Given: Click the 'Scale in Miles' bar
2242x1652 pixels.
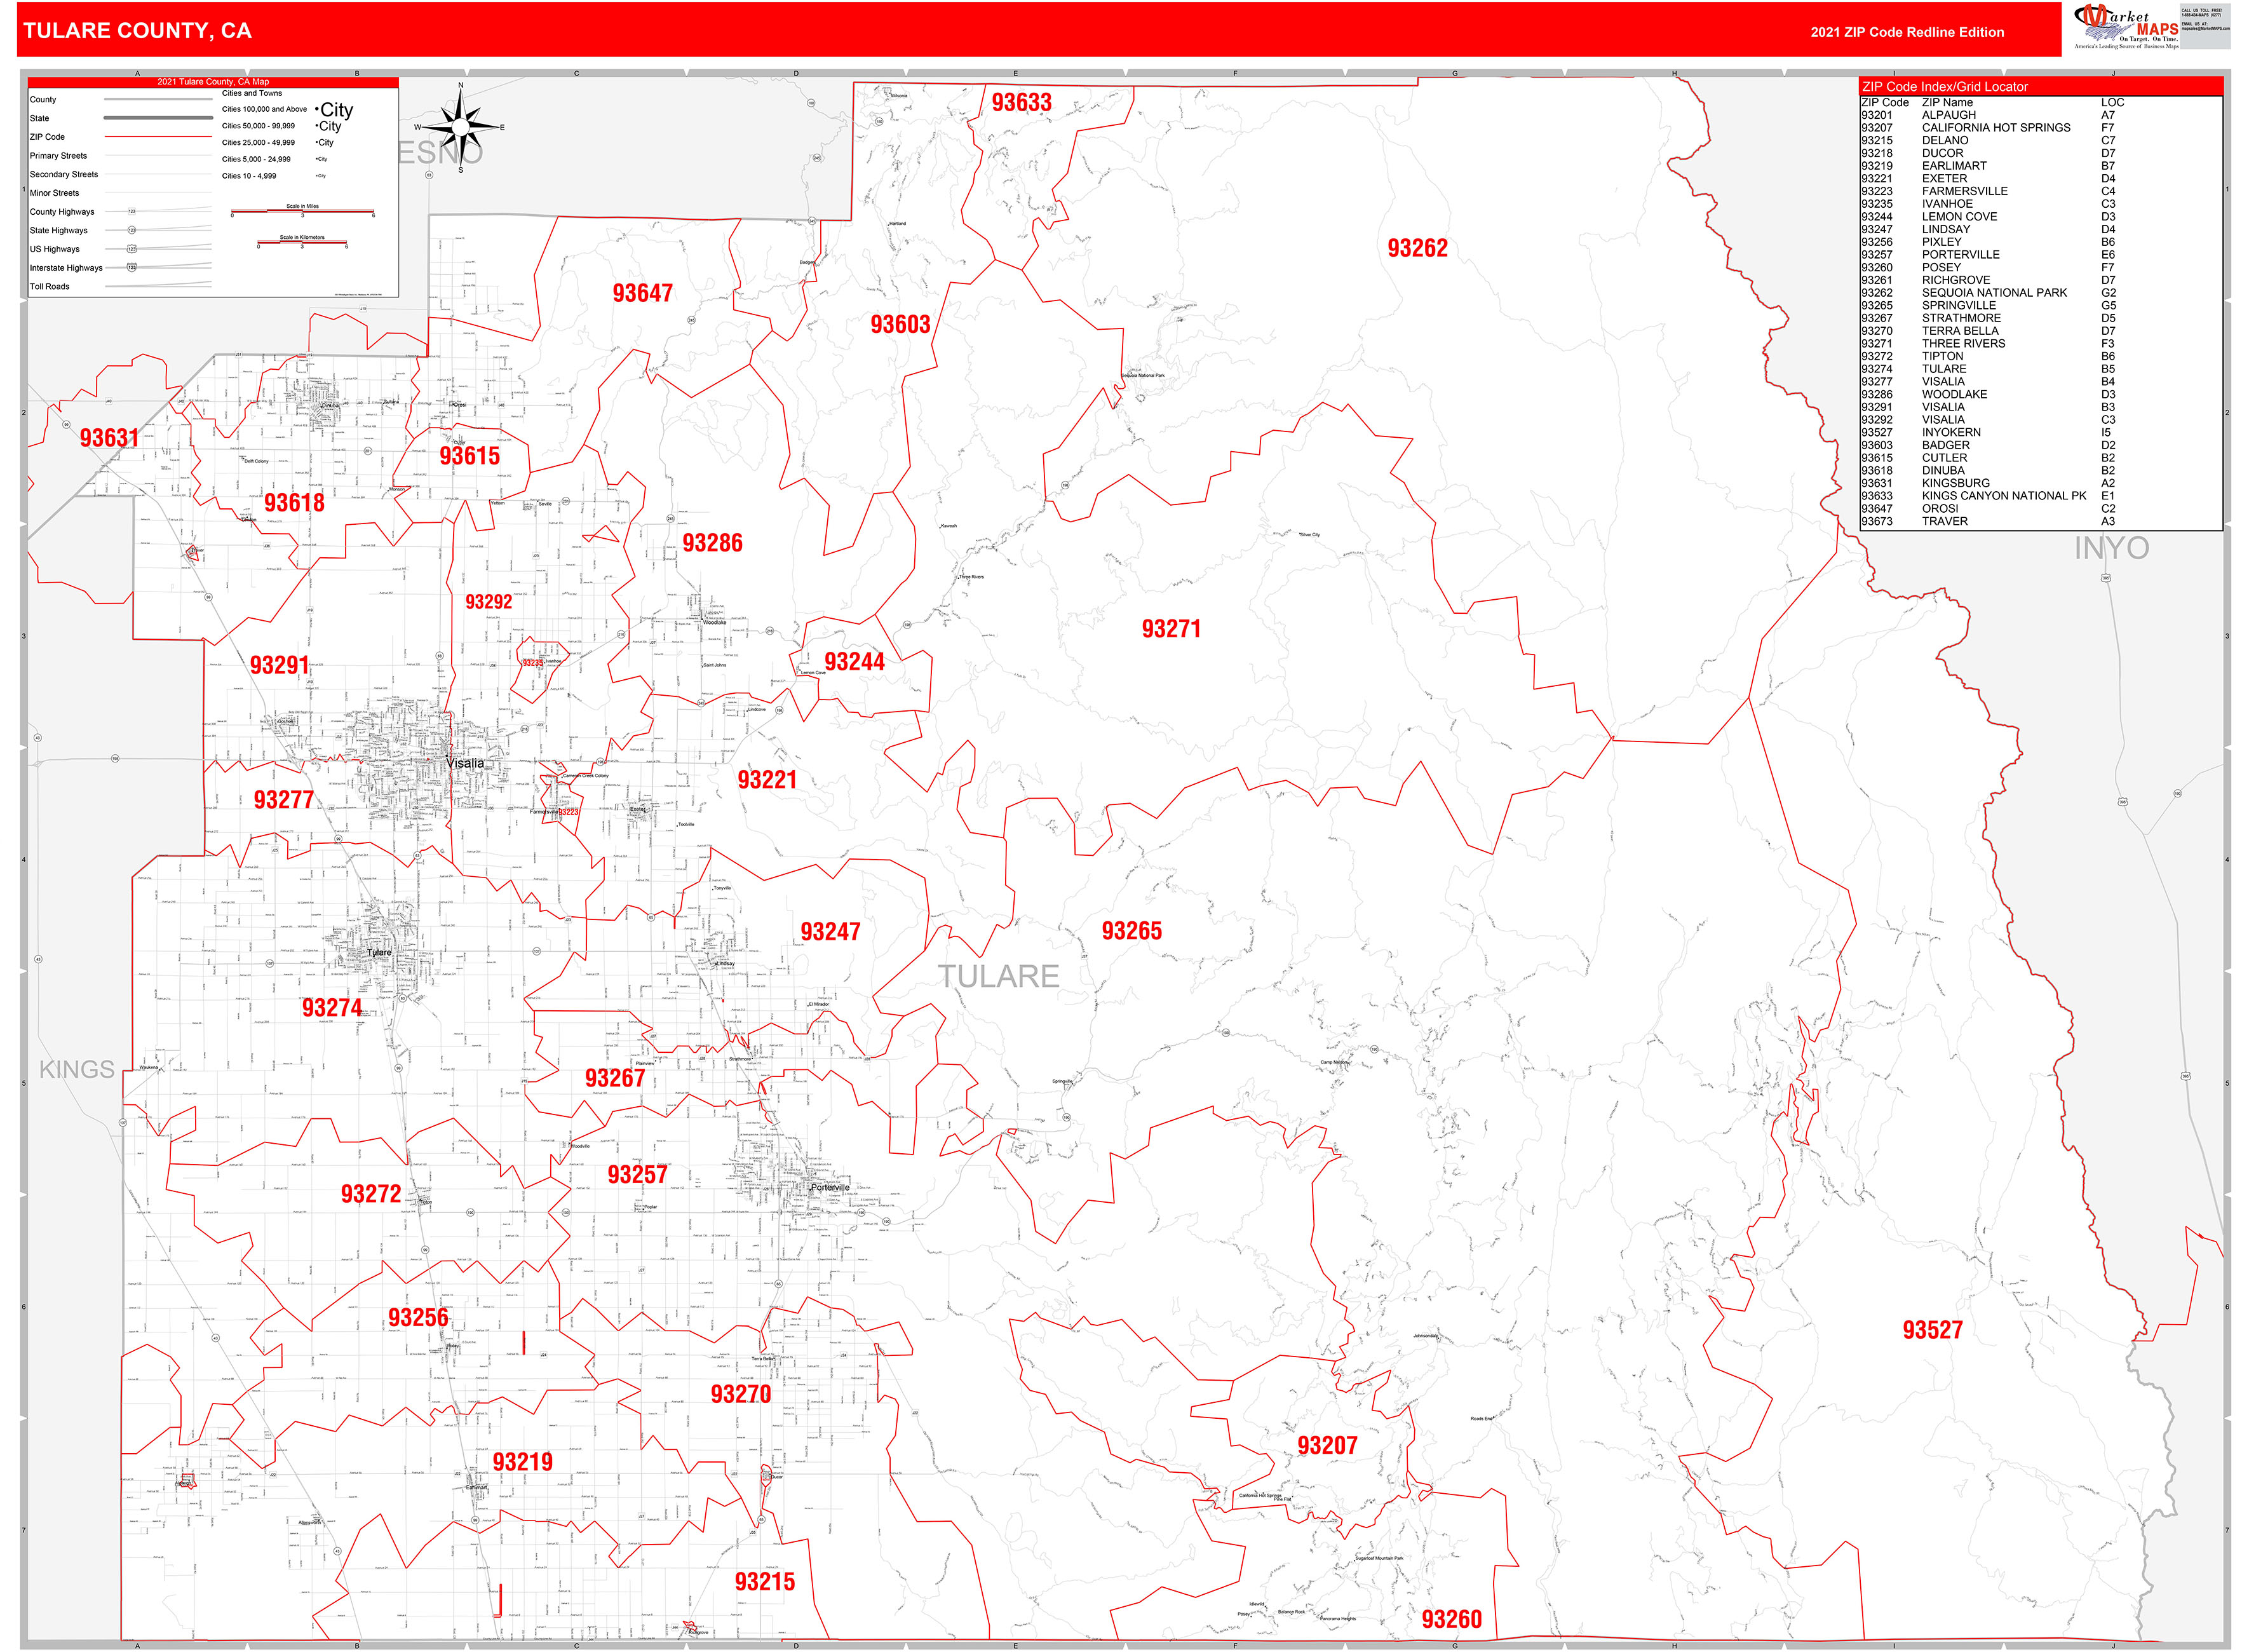Looking at the screenshot, I should coord(302,211).
